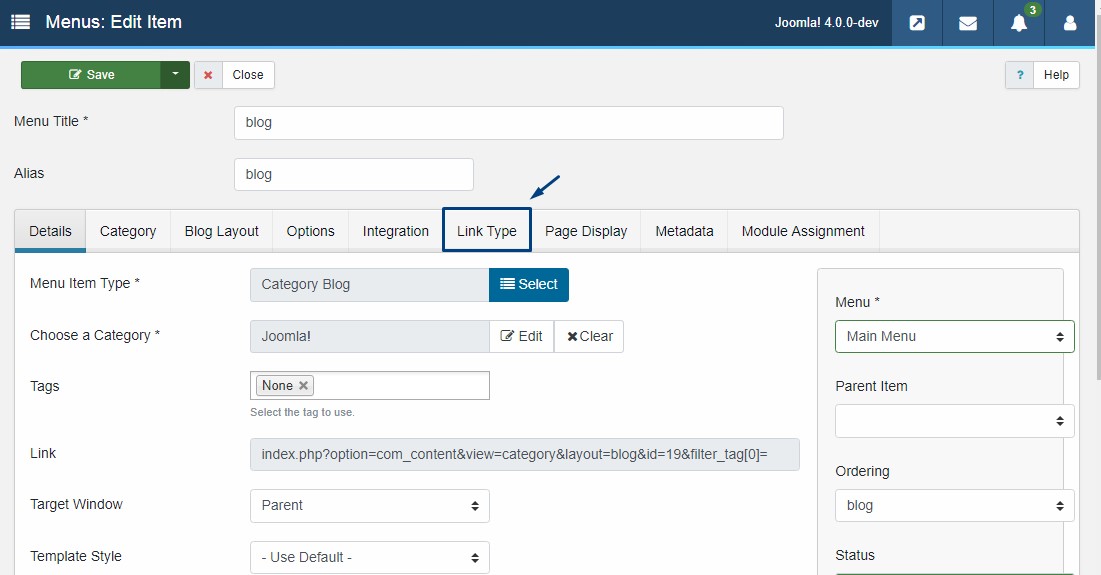1101x575 pixels.
Task: Open the Main Menu dropdown
Action: (x=954, y=336)
